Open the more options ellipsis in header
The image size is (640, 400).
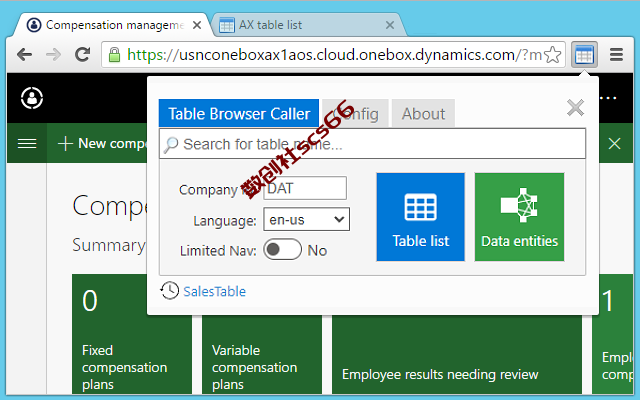(609, 98)
